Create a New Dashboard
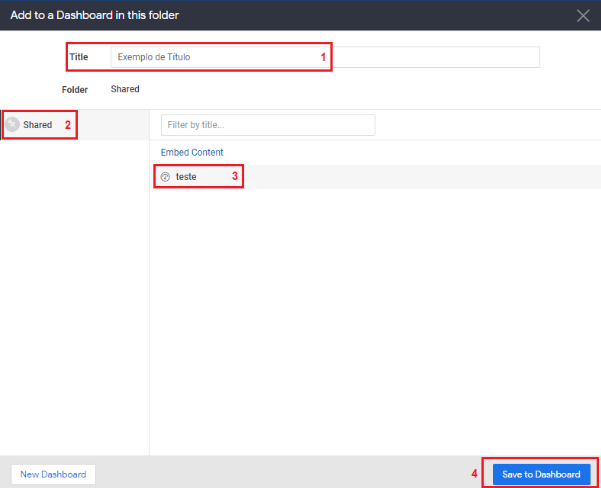Image resolution: width=601 pixels, height=488 pixels. tap(53, 475)
